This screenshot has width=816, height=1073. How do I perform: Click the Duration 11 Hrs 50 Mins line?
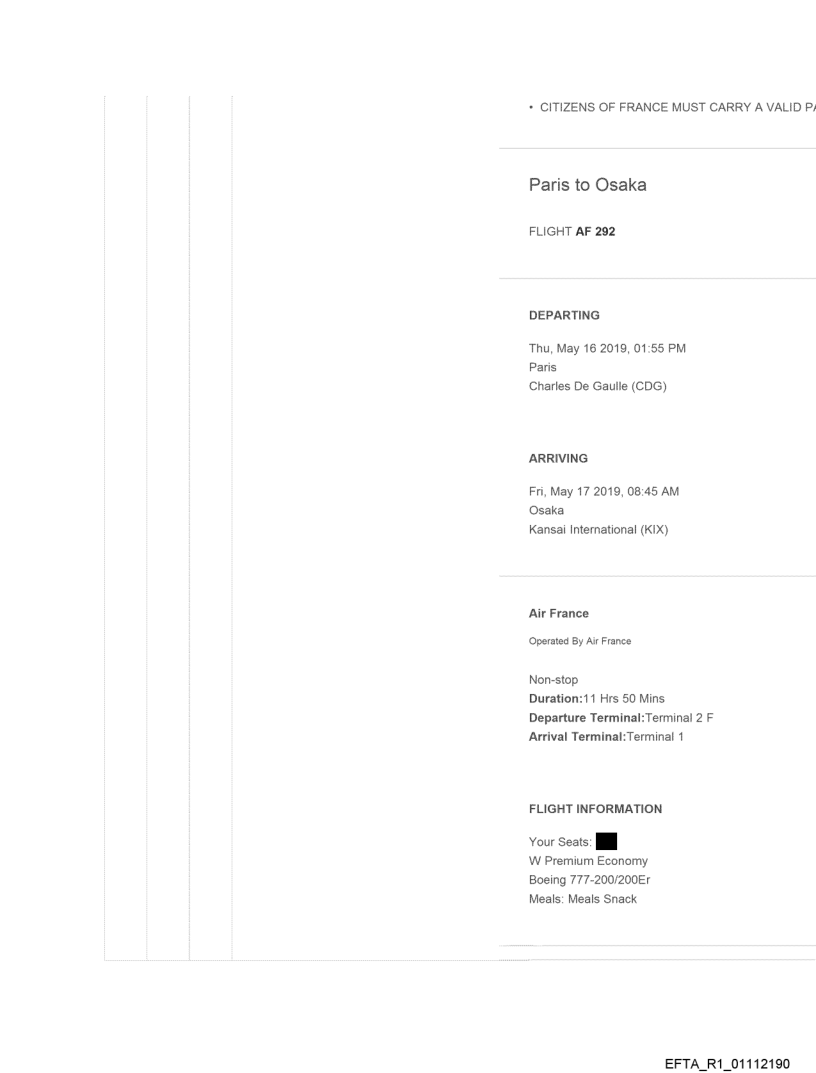(x=597, y=698)
